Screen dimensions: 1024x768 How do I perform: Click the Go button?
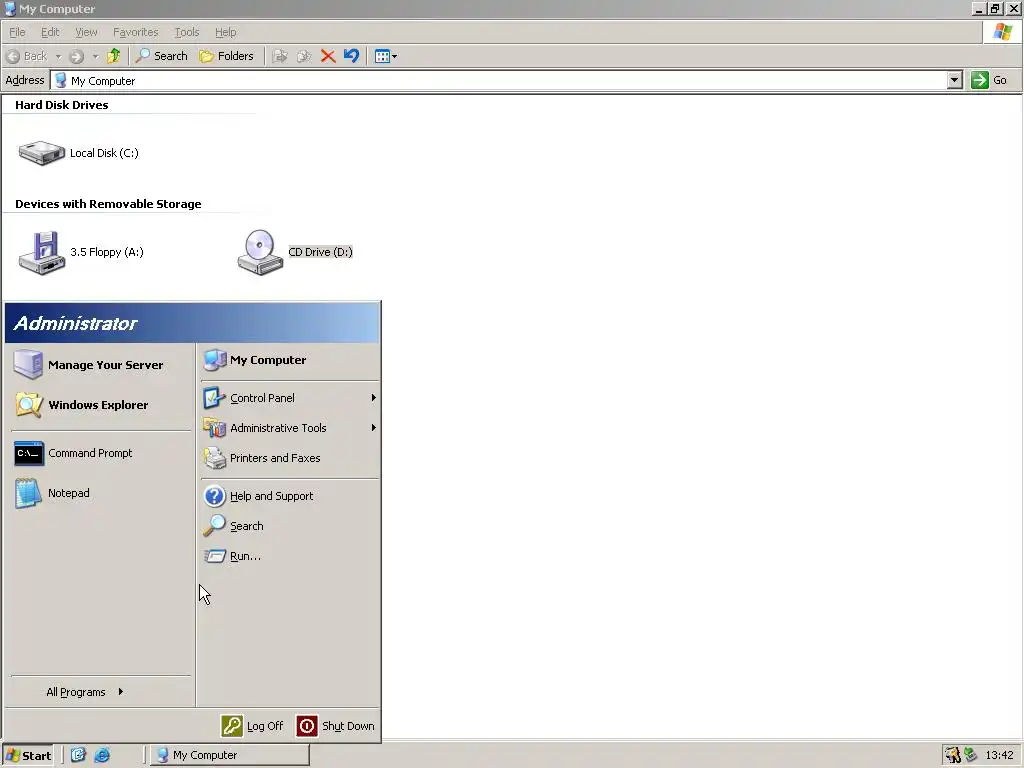(989, 80)
